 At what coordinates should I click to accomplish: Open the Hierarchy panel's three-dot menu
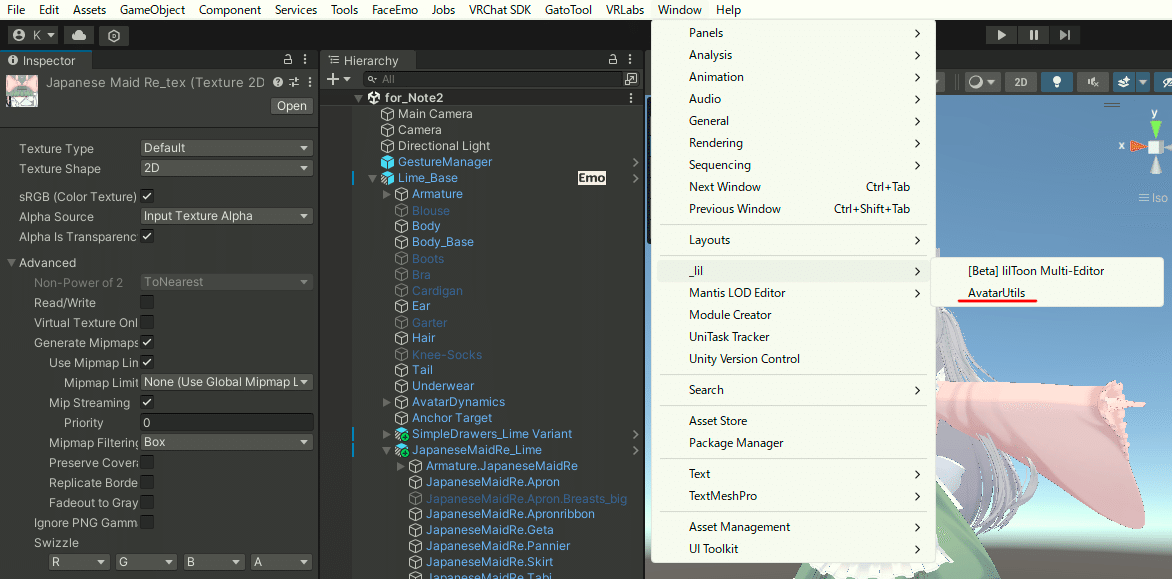coord(630,60)
